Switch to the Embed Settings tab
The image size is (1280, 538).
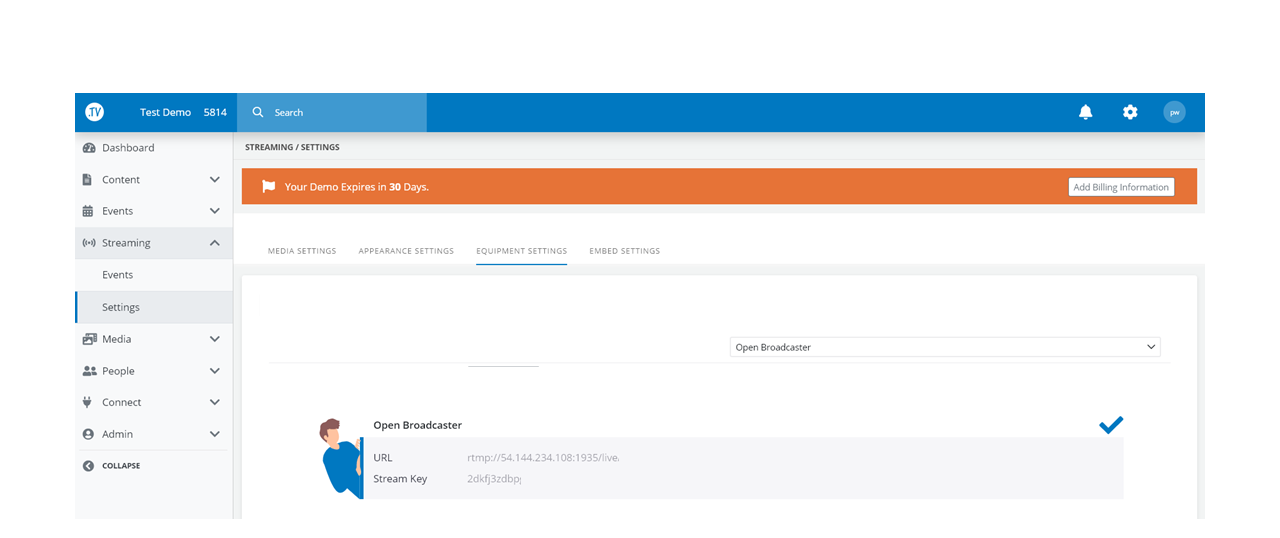click(x=624, y=251)
